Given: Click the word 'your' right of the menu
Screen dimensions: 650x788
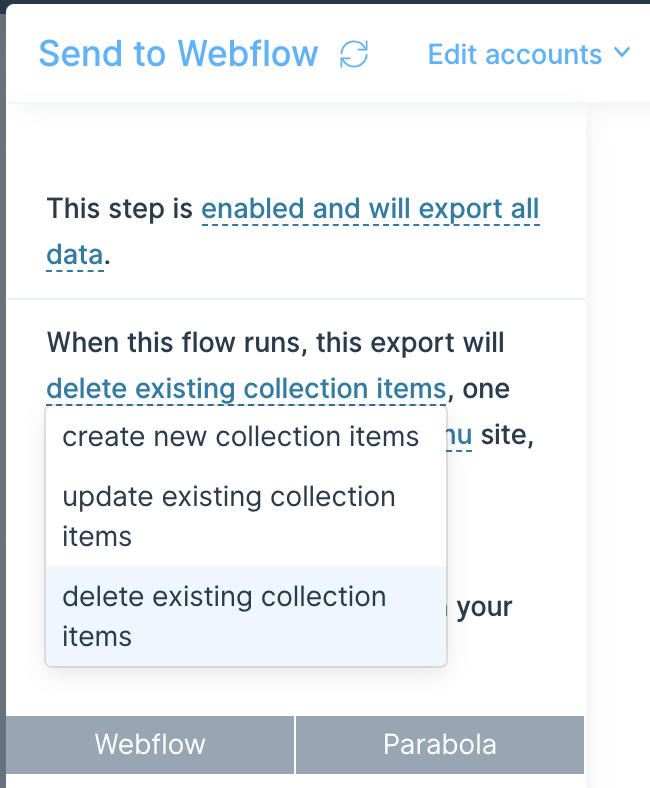Looking at the screenshot, I should 484,607.
